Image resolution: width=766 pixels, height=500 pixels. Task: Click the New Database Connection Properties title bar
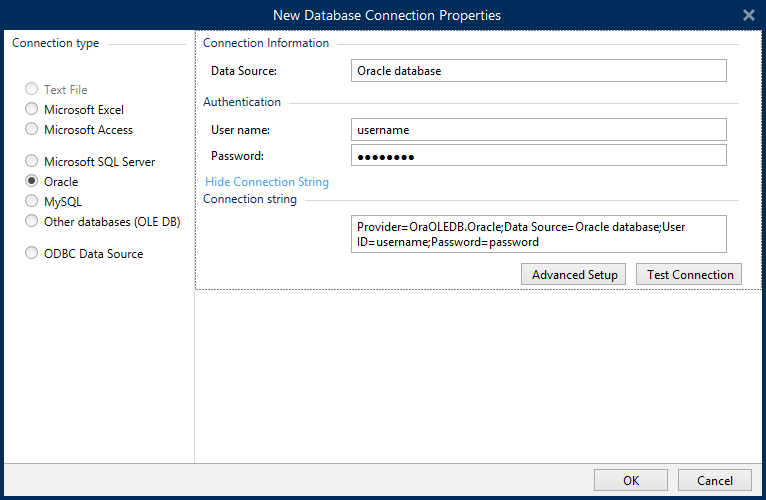click(x=386, y=15)
